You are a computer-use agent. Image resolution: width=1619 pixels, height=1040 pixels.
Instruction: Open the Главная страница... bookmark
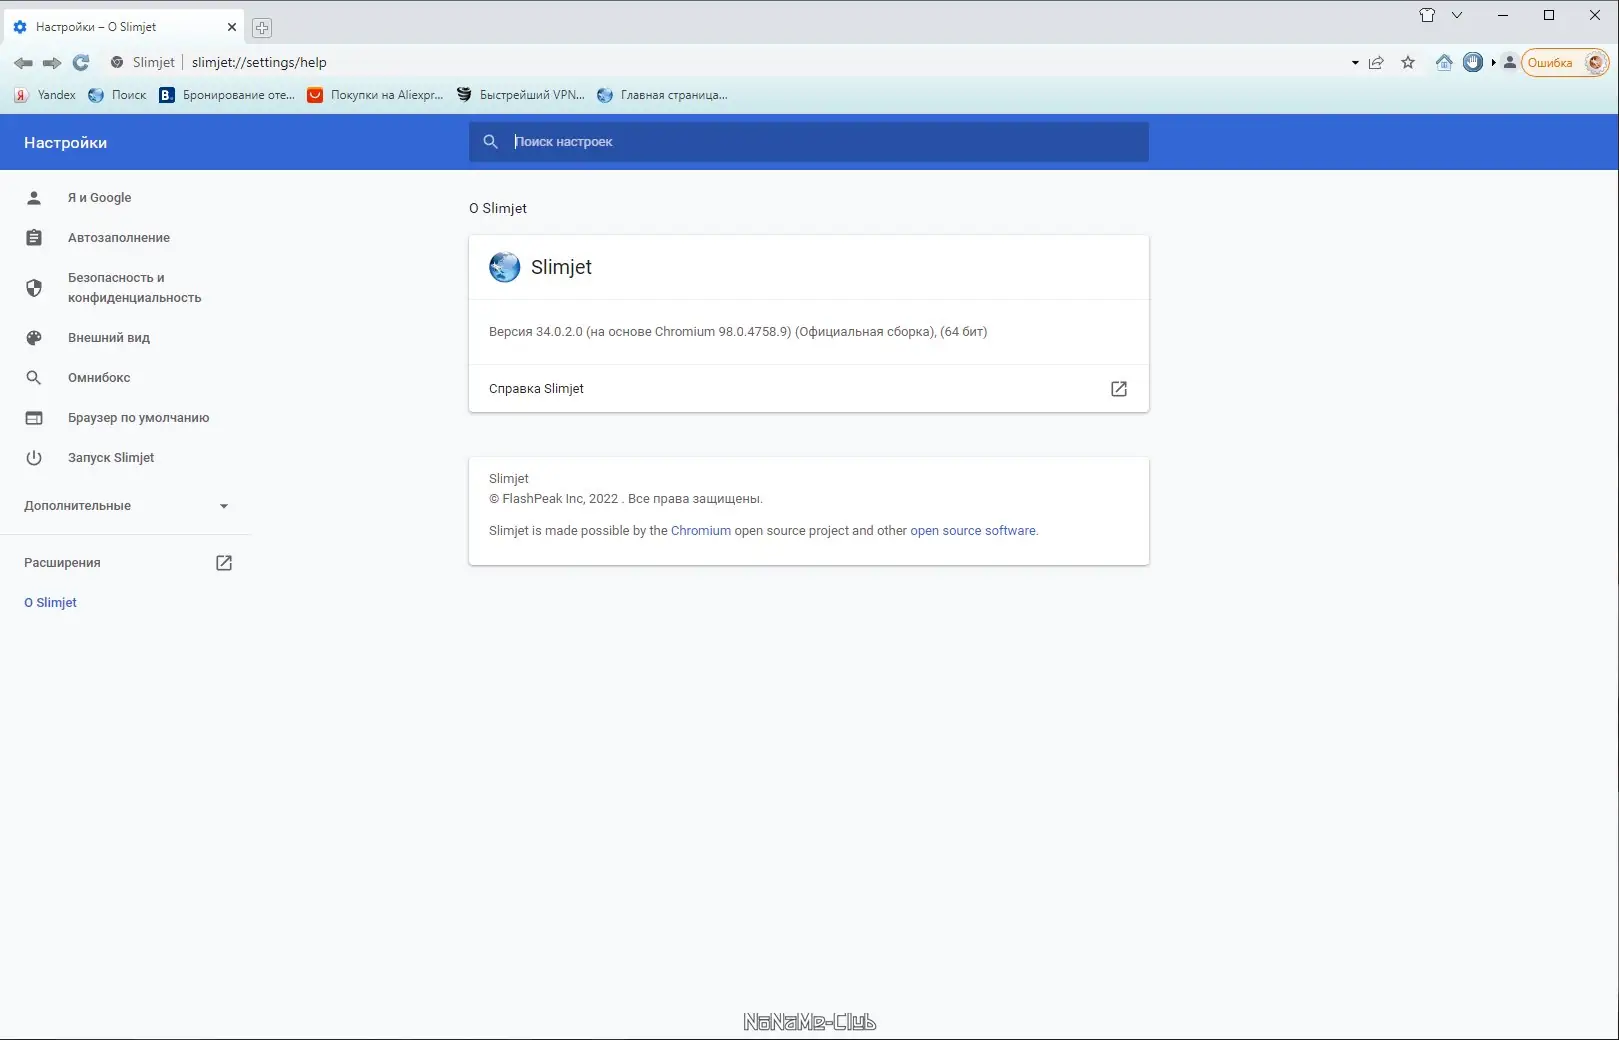[662, 95]
